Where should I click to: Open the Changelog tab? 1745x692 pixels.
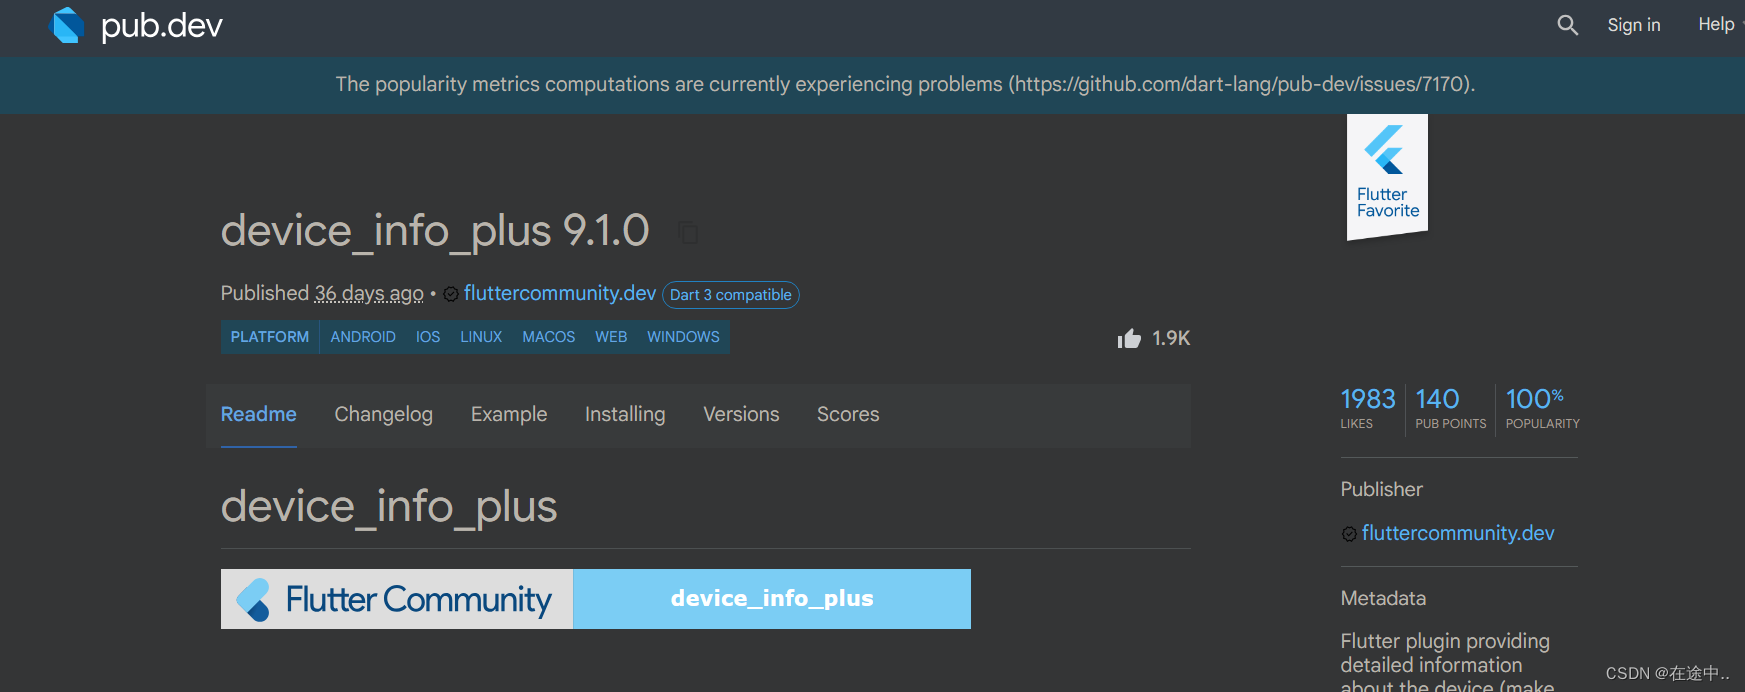(384, 414)
